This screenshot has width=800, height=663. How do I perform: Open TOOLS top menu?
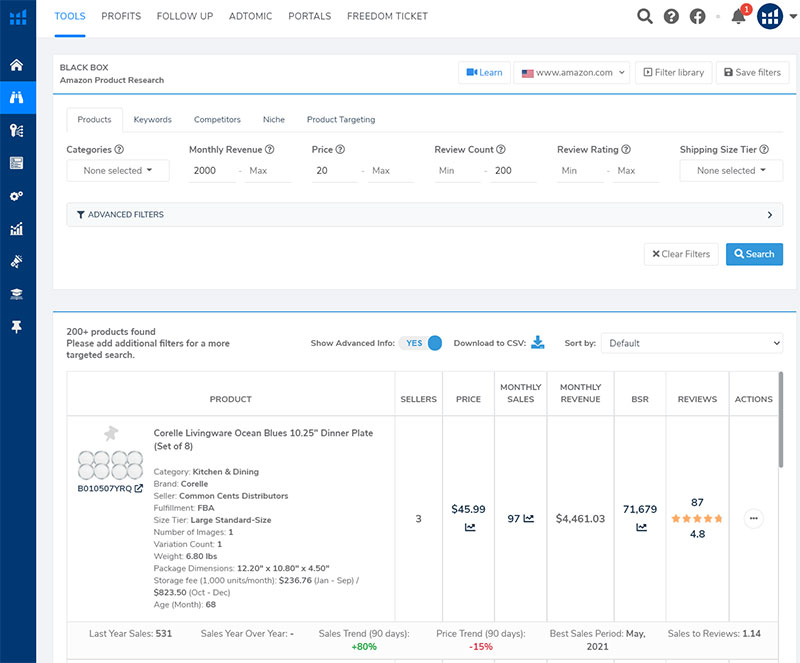click(70, 16)
